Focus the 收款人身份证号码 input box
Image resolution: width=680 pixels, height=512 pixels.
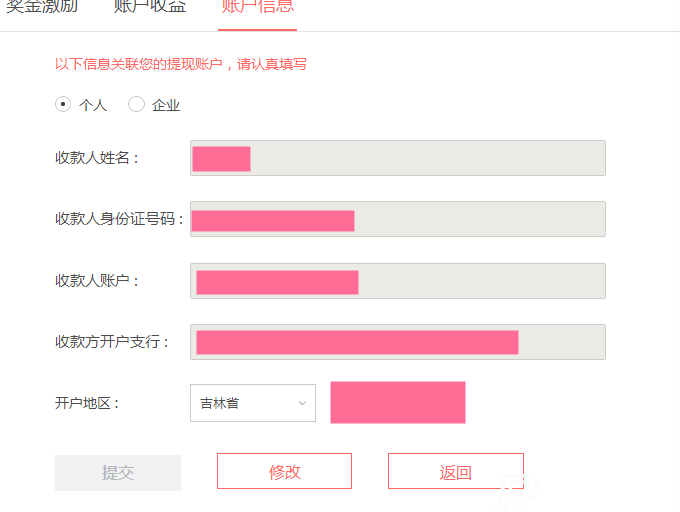(x=397, y=219)
